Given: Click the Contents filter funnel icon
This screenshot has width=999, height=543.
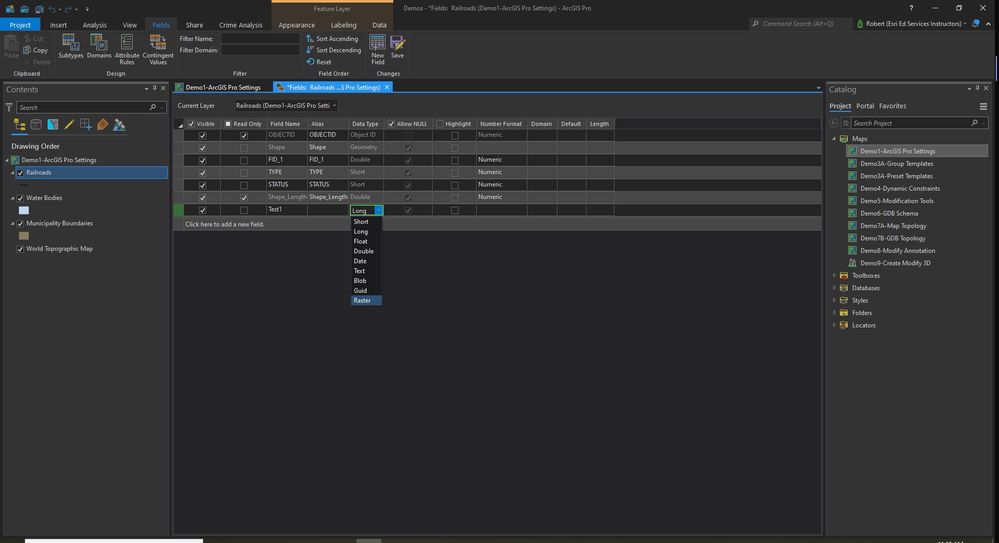Looking at the screenshot, I should point(9,107).
